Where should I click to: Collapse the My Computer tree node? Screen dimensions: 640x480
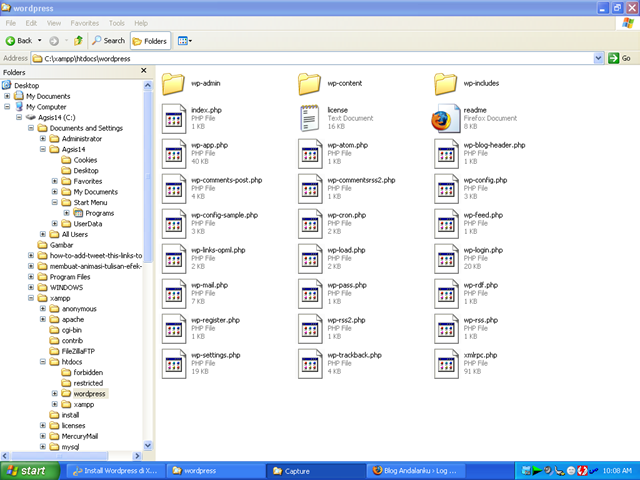[7, 107]
